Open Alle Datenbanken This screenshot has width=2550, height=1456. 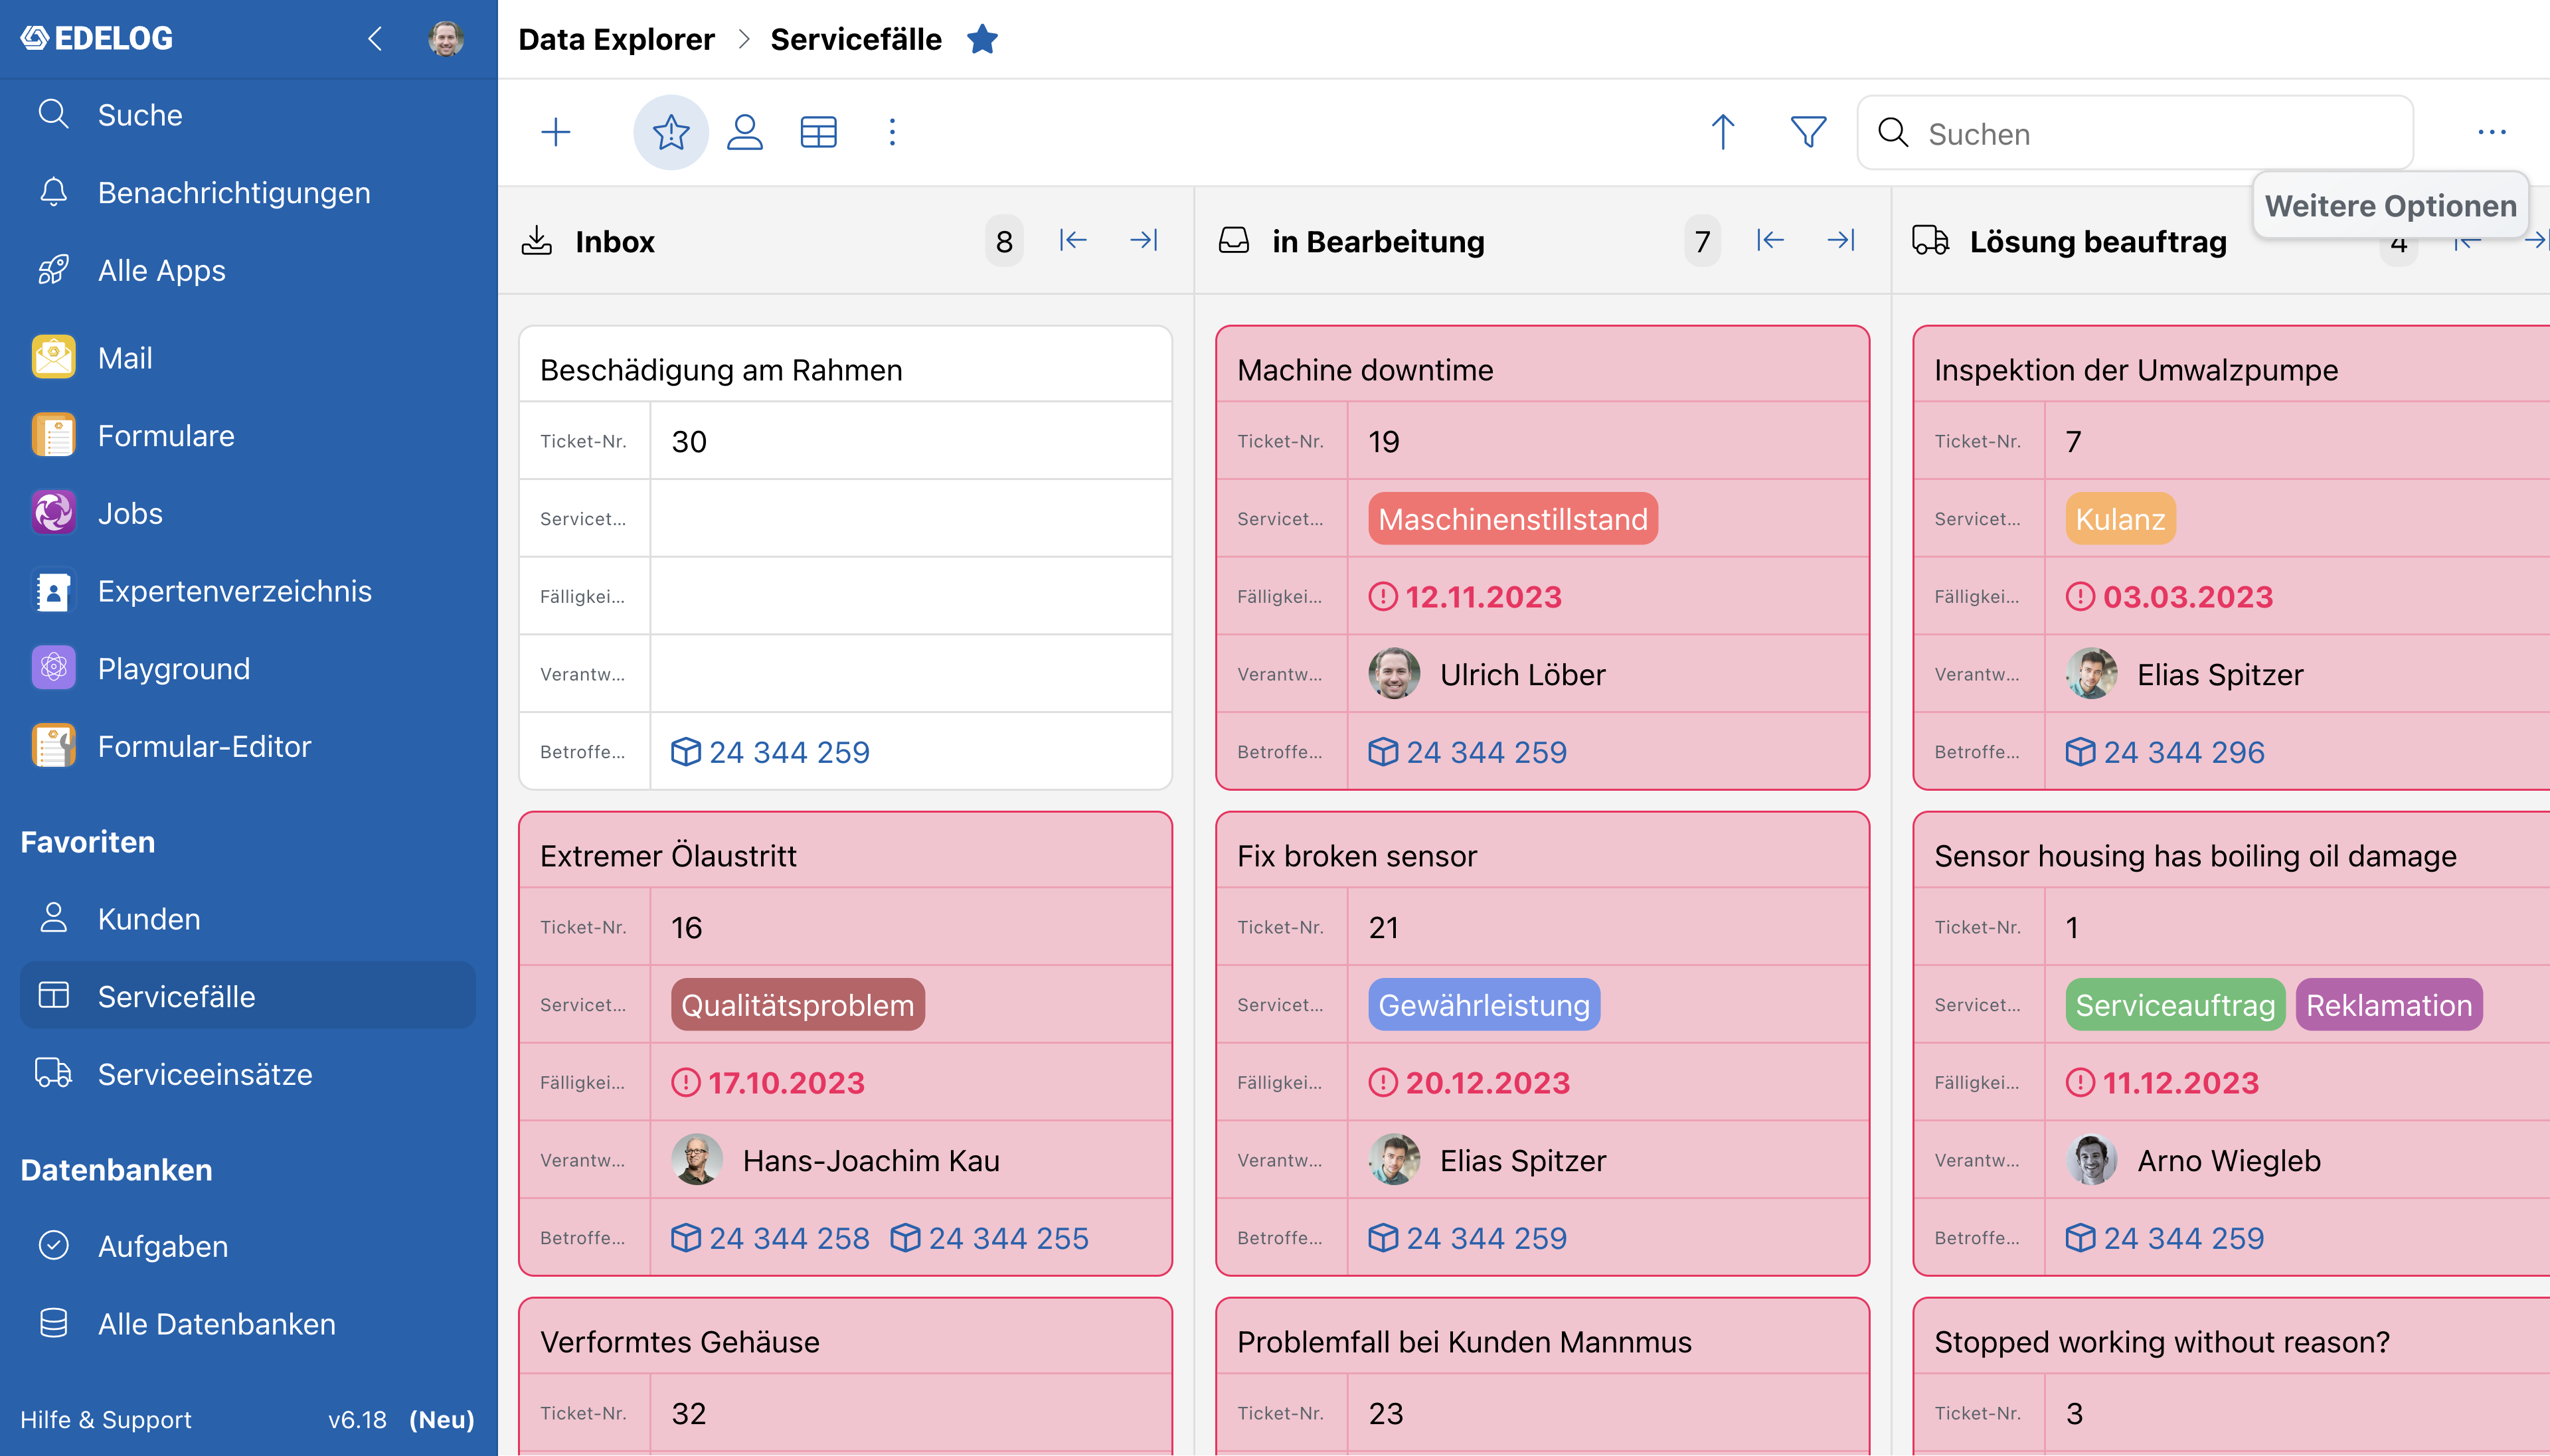coord(249,1323)
